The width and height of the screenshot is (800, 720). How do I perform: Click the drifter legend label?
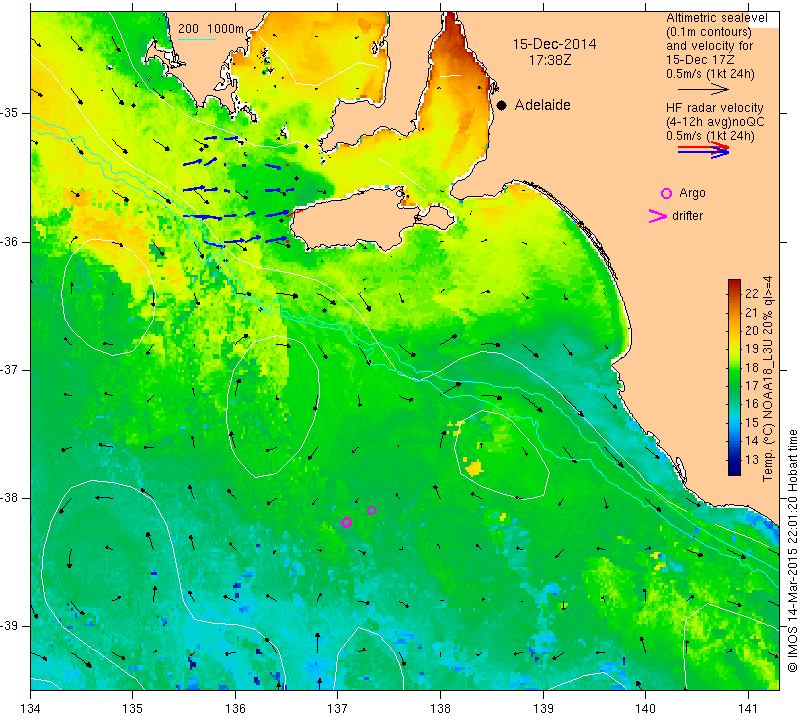(687, 215)
